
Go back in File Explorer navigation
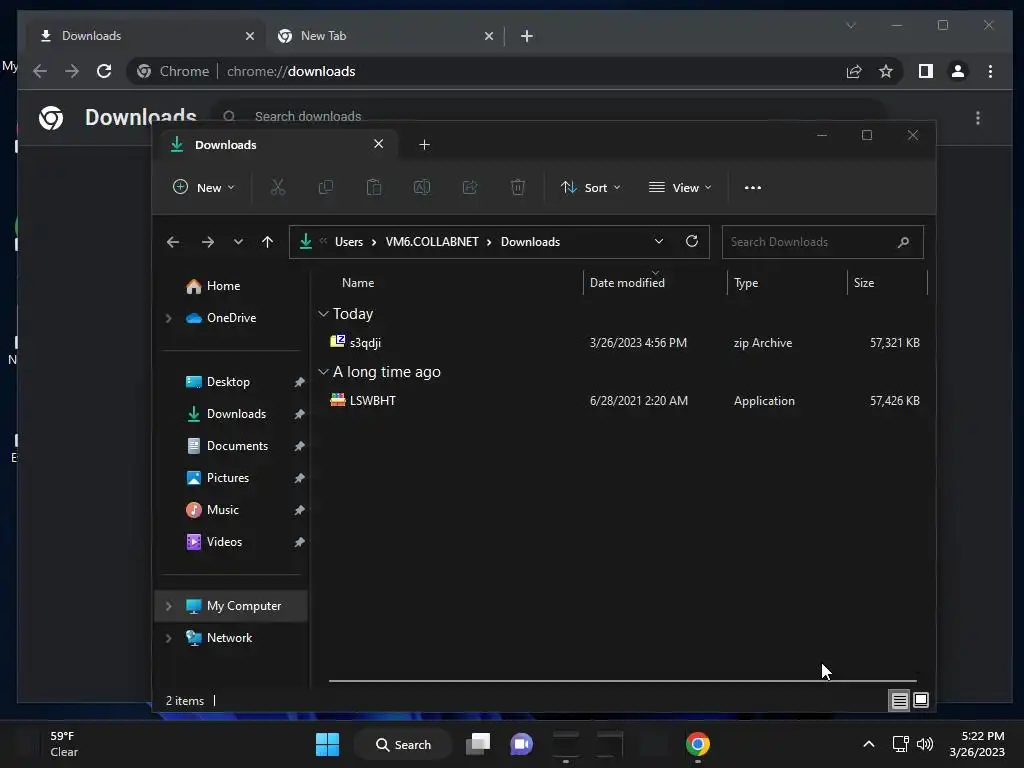(173, 242)
